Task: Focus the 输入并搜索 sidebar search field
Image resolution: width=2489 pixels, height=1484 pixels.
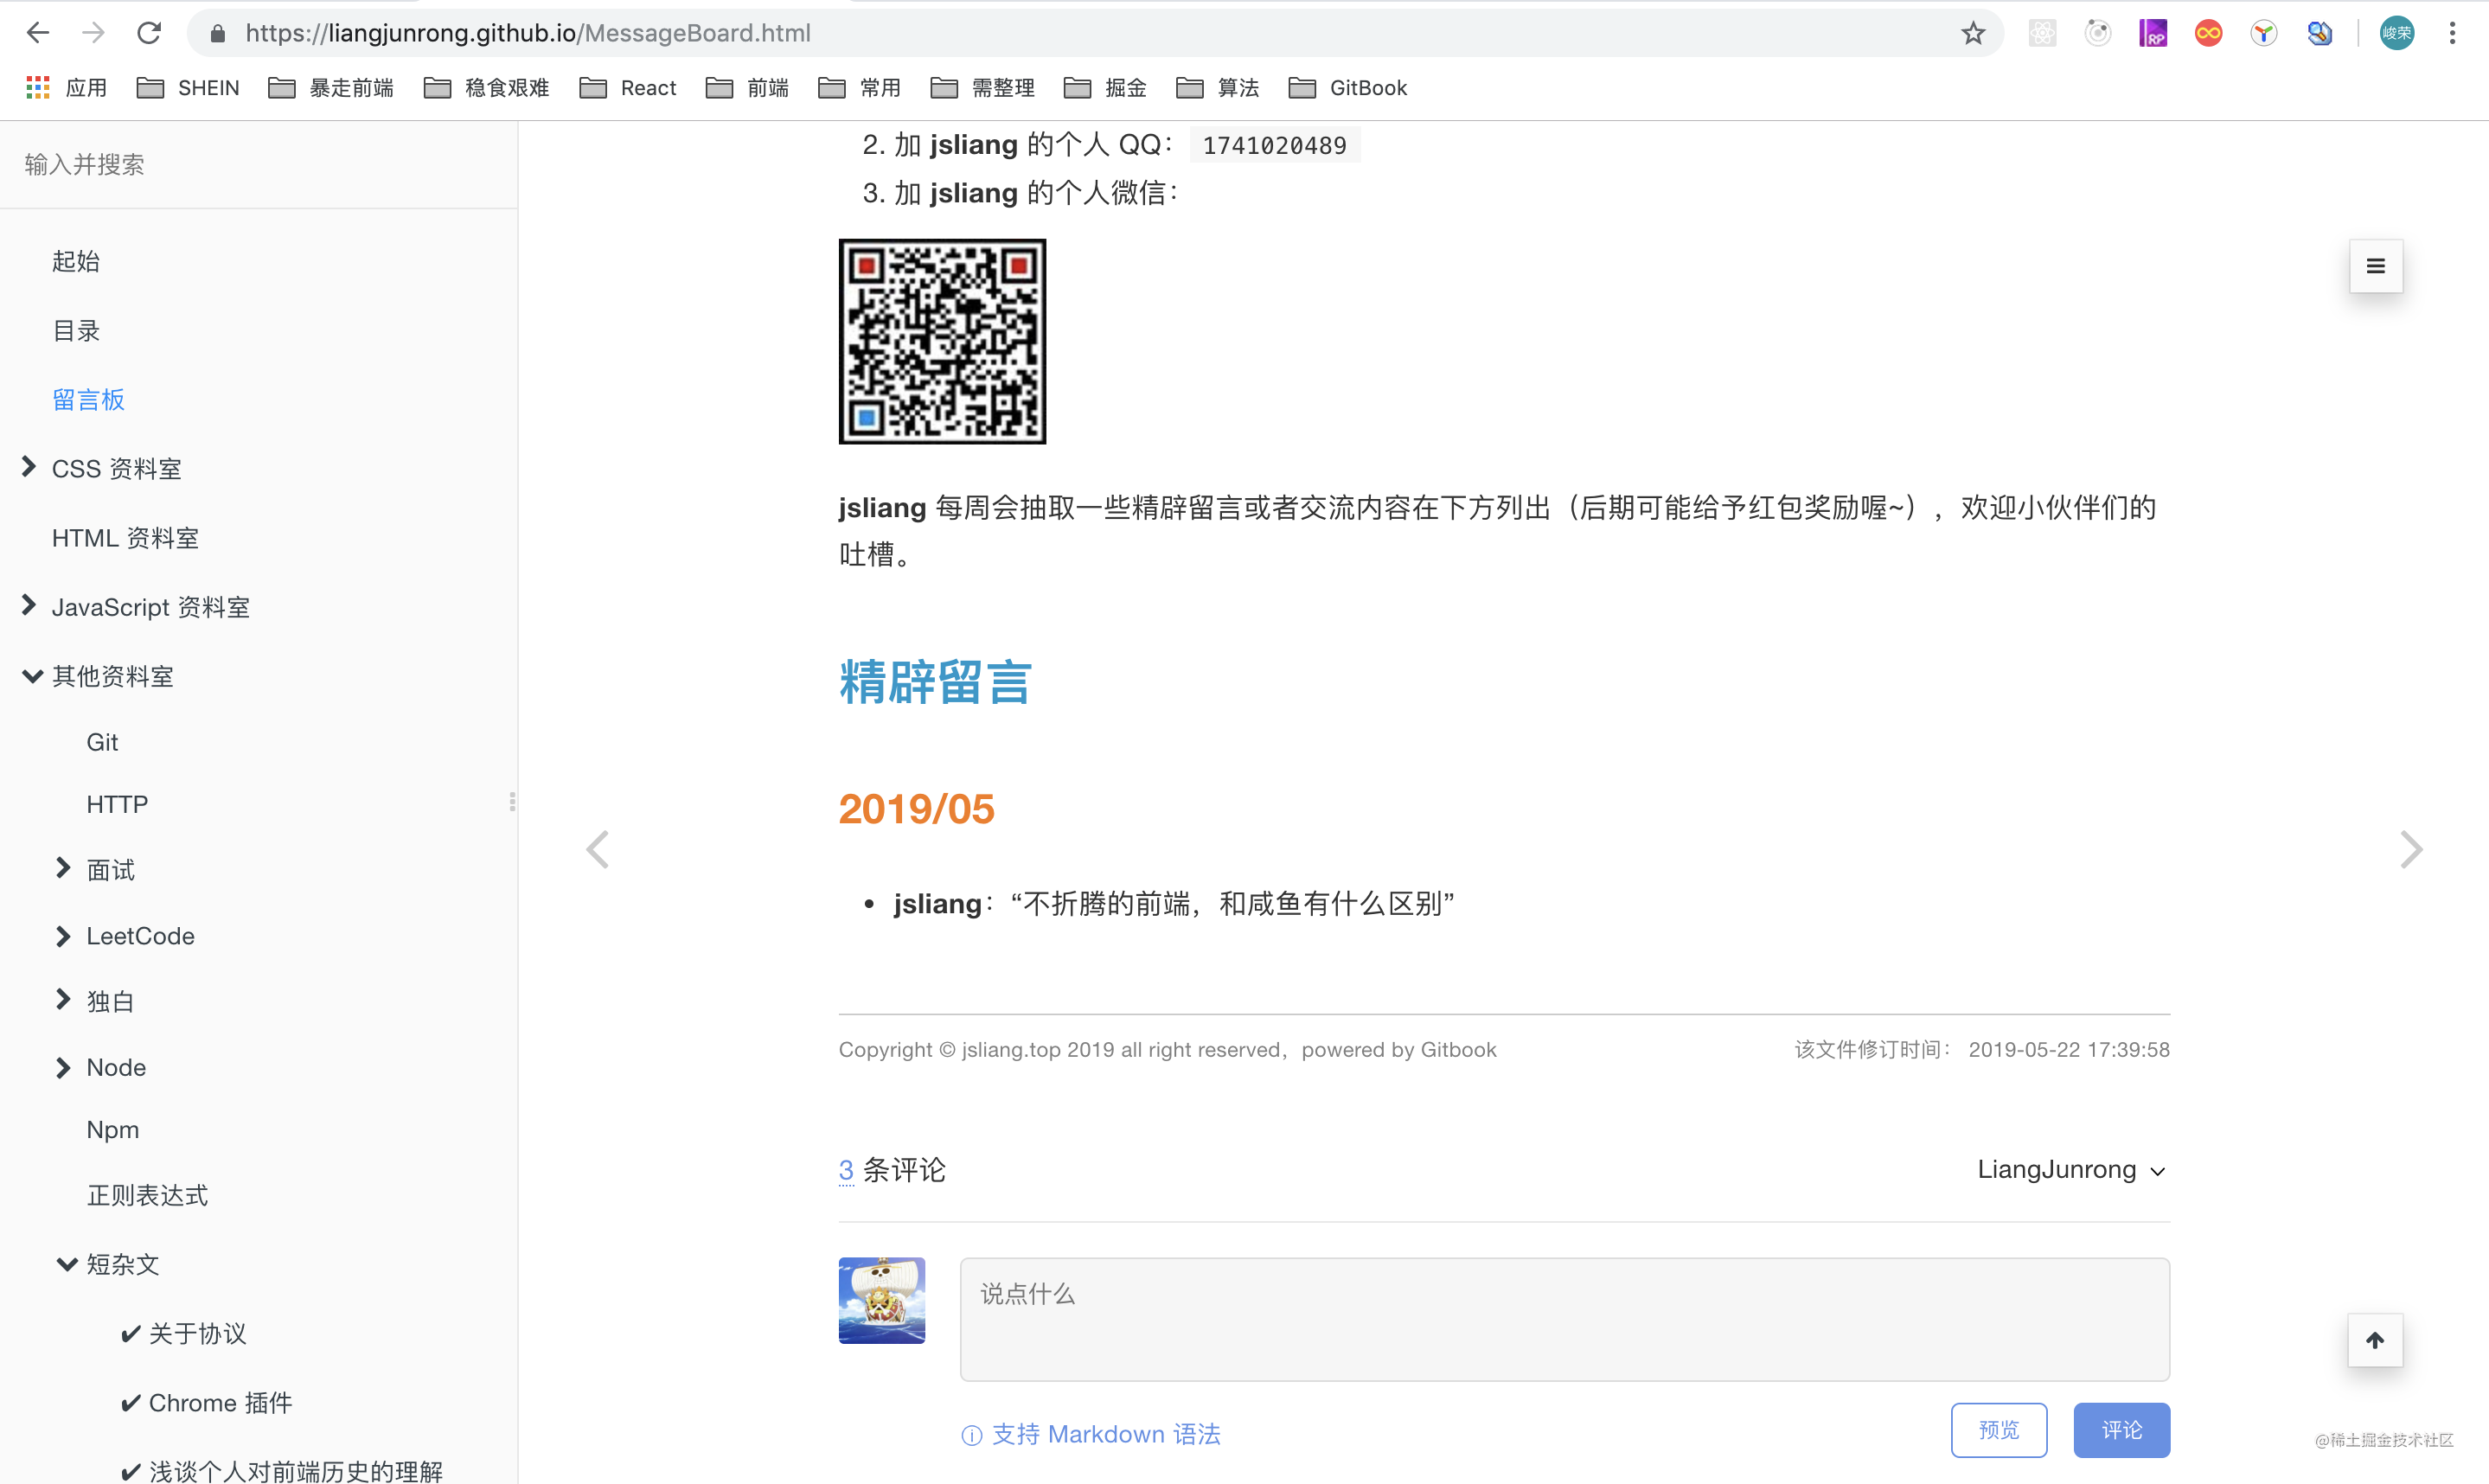Action: pyautogui.click(x=258, y=164)
